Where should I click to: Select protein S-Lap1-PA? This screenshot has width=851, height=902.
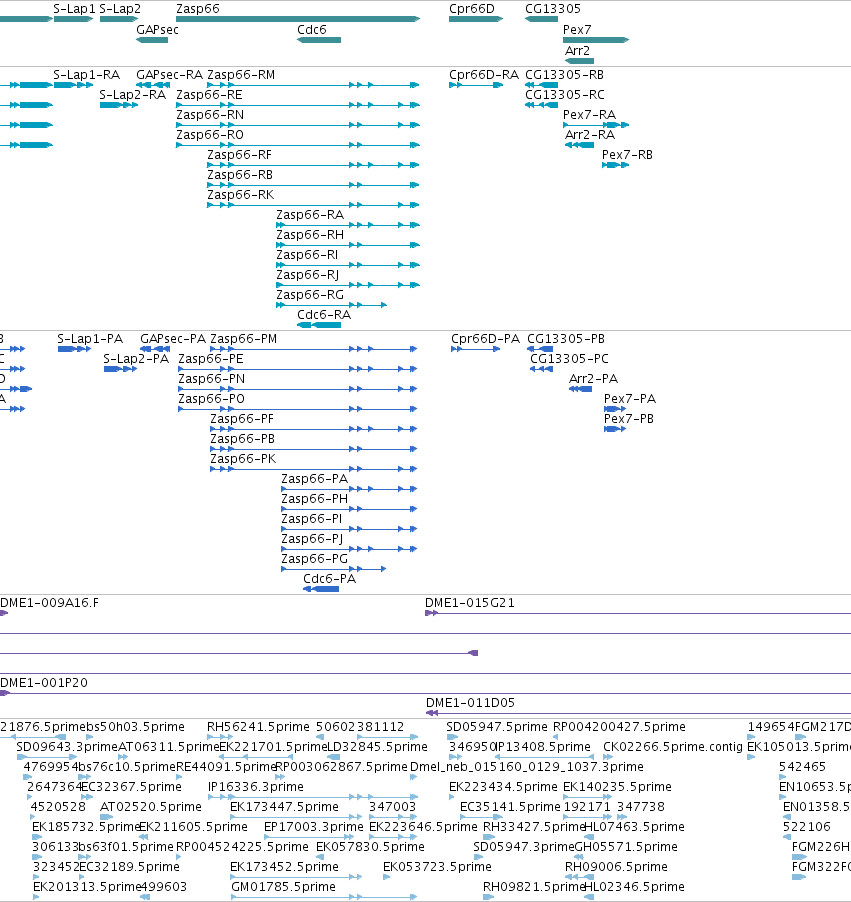(90, 339)
